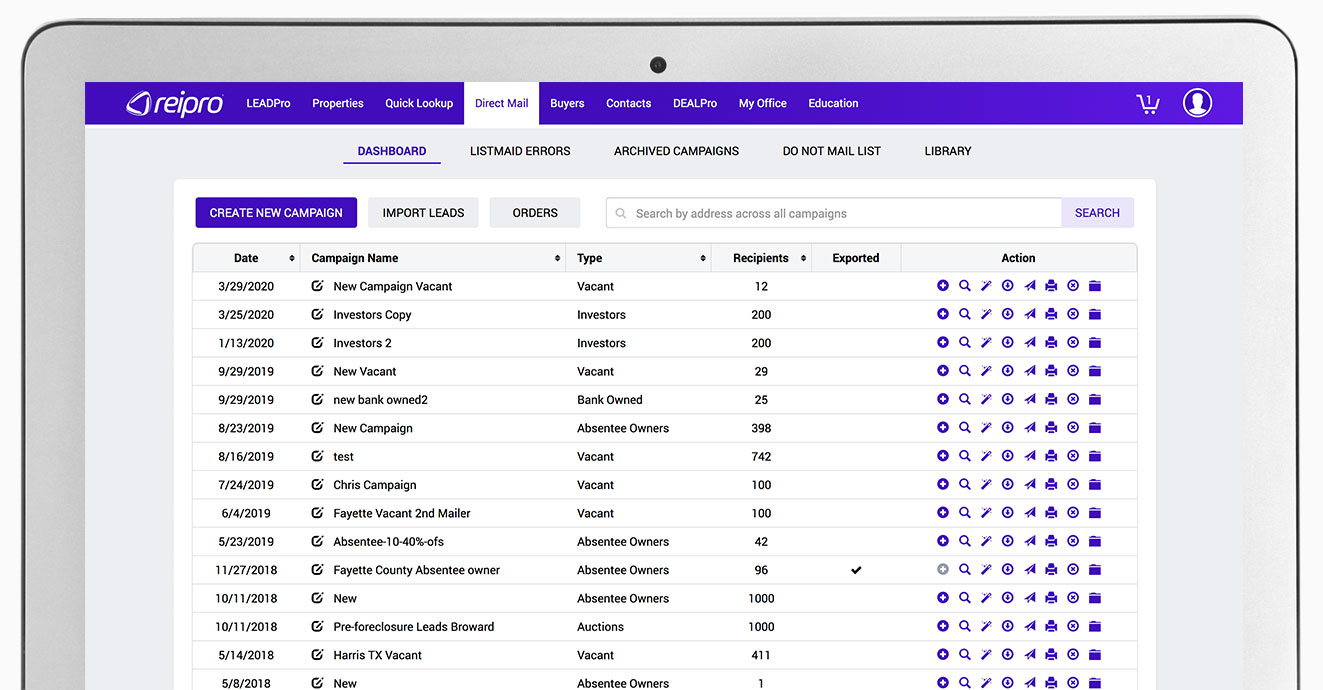Click the Import Leads button
This screenshot has height=690, width=1323.
pos(423,213)
